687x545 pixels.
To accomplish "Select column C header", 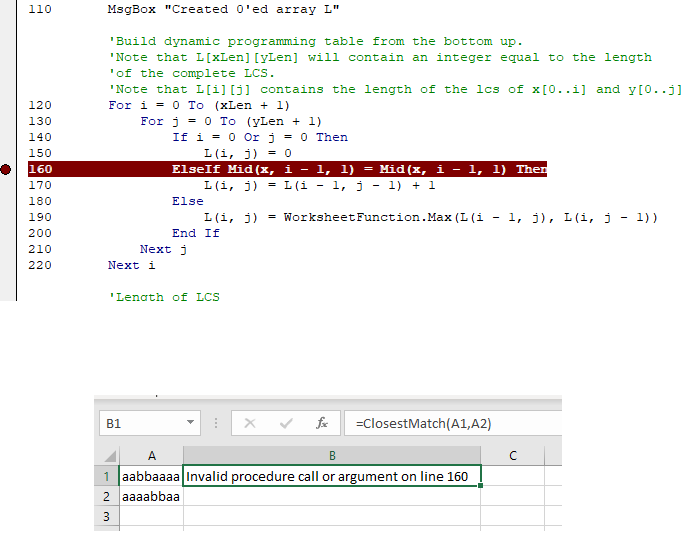I will [x=513, y=456].
